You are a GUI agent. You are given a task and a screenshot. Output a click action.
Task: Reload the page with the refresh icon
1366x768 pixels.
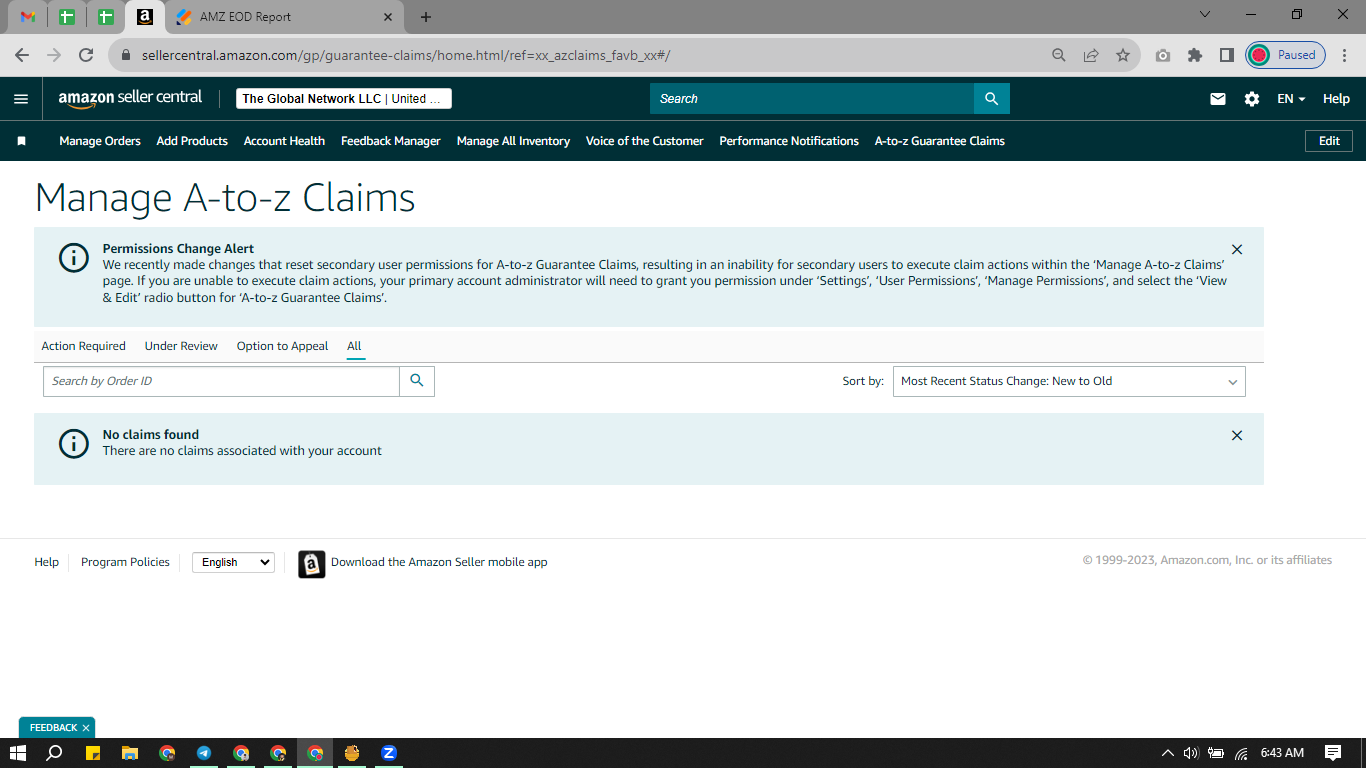pyautogui.click(x=86, y=55)
